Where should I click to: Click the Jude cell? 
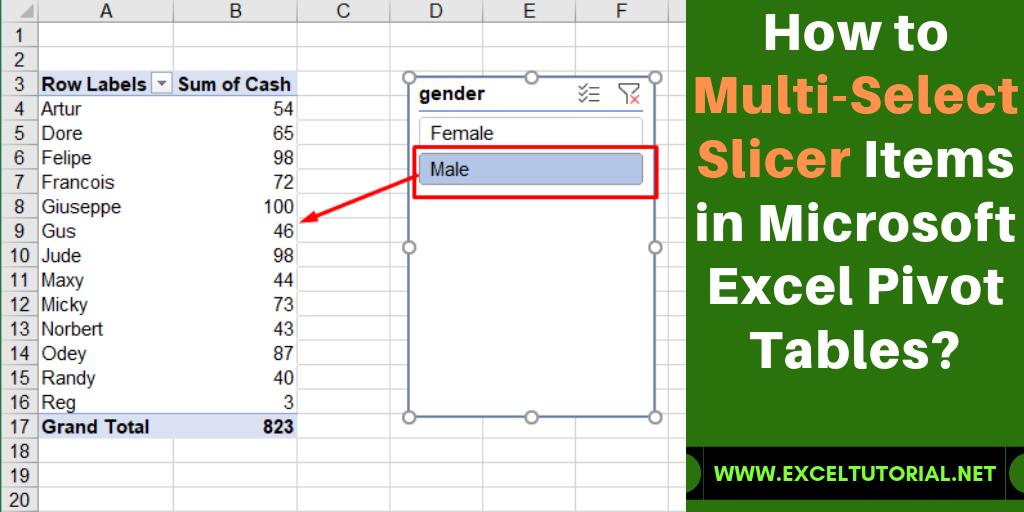click(106, 255)
